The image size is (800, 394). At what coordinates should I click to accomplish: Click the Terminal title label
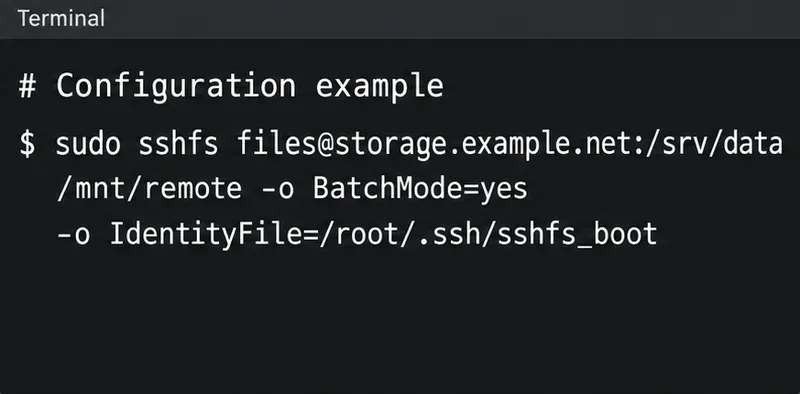point(61,18)
